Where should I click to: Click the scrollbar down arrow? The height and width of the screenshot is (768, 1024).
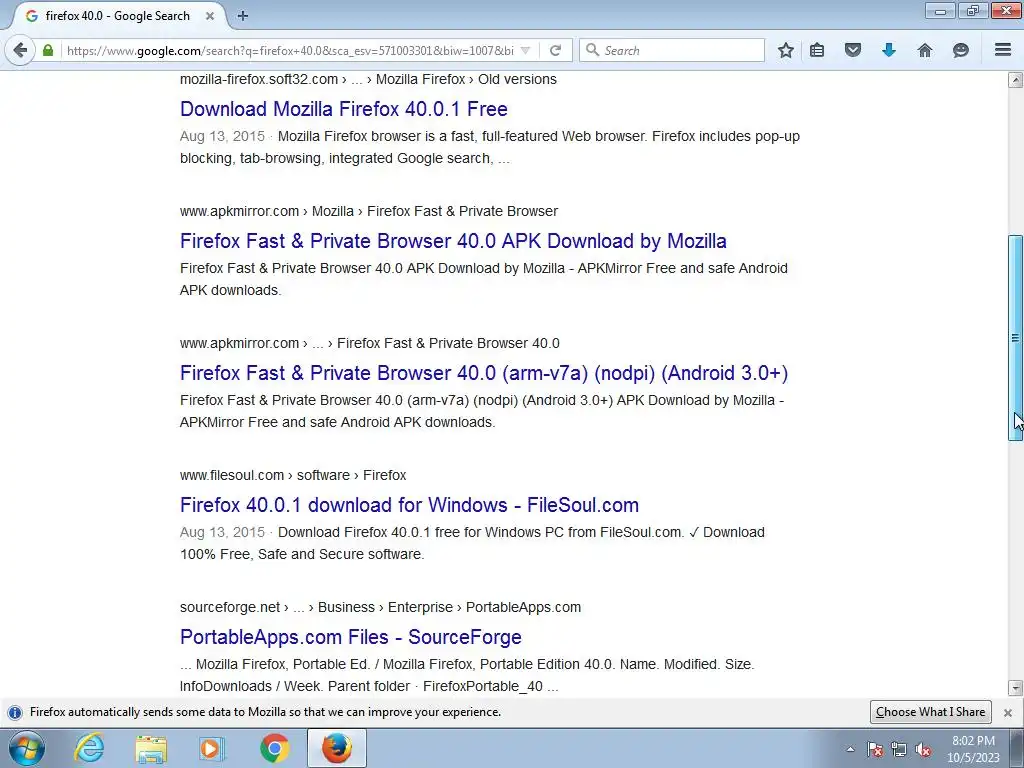1016,687
